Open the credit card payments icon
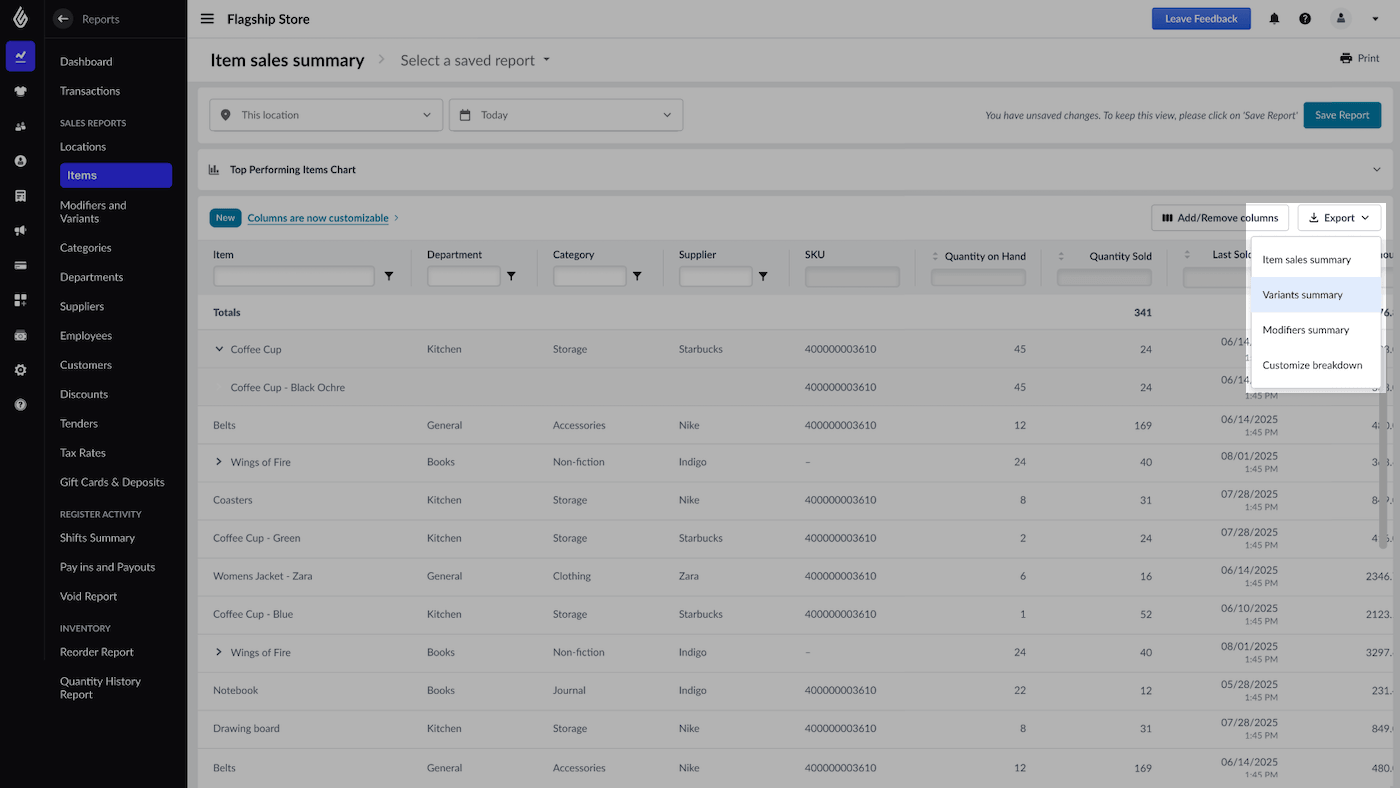Image resolution: width=1400 pixels, height=788 pixels. [x=20, y=265]
